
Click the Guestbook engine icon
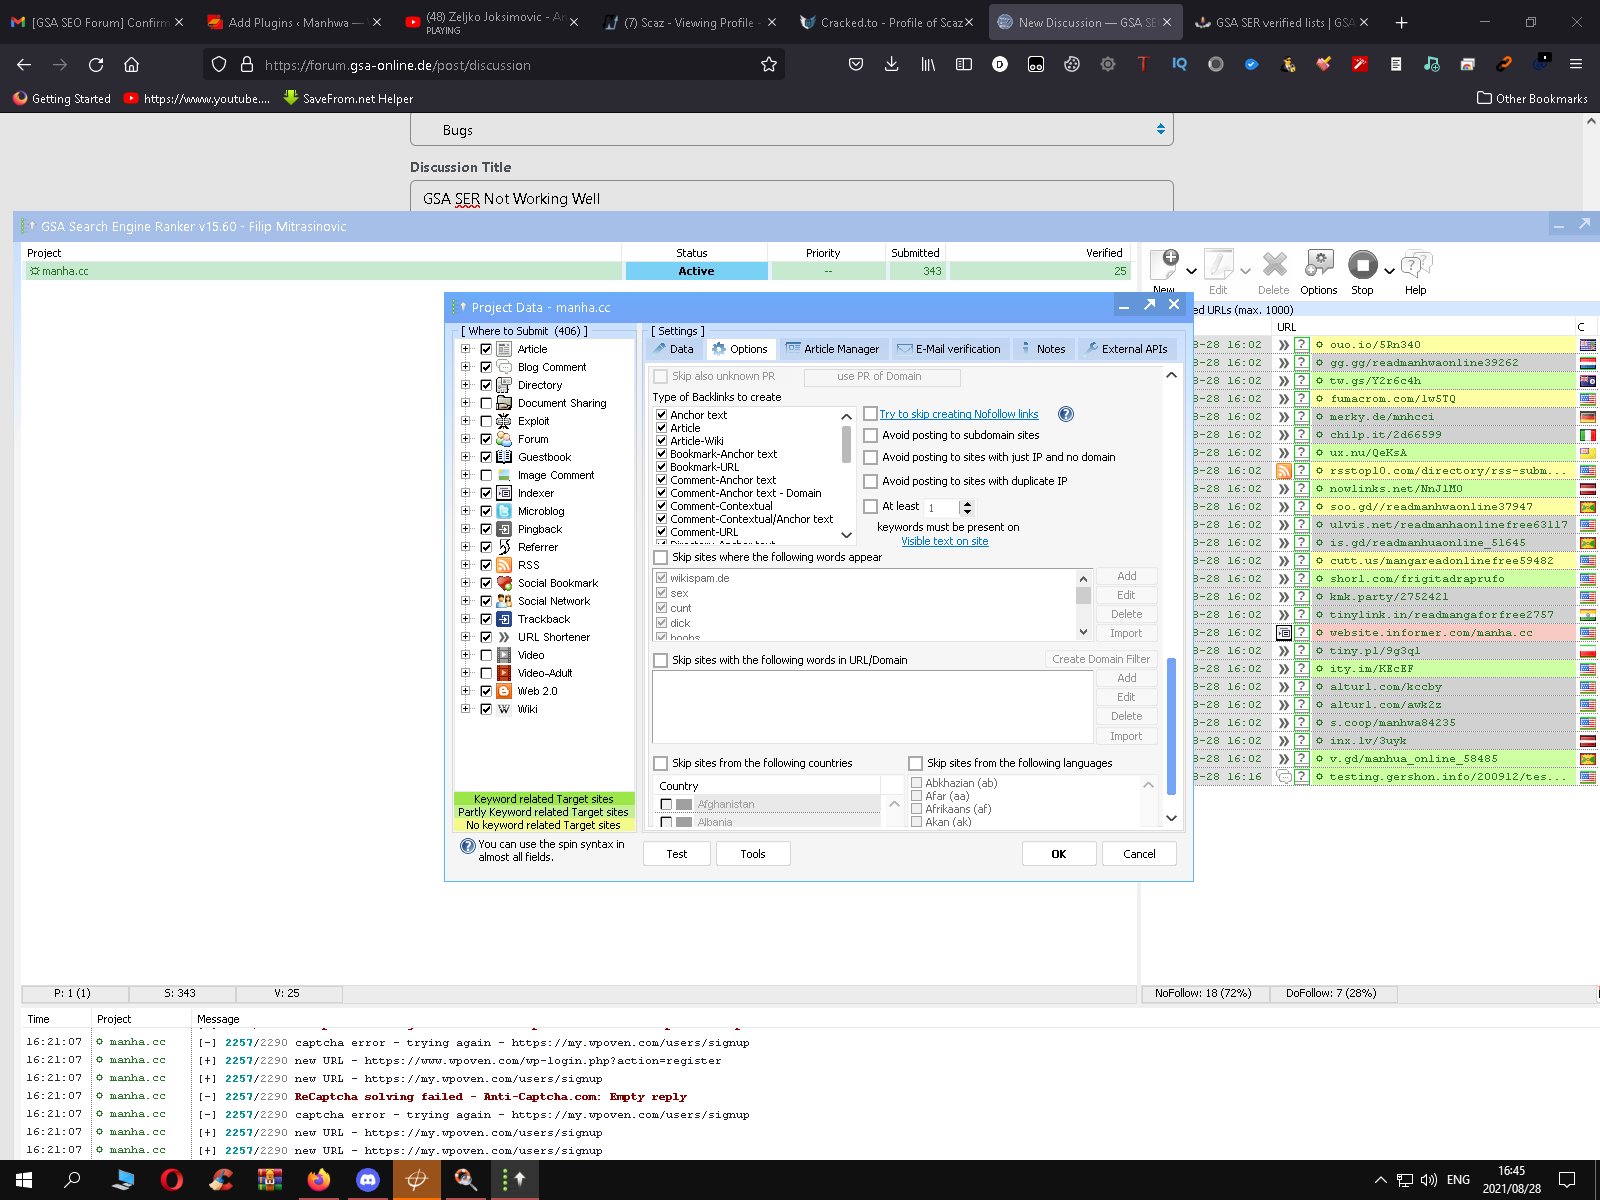coord(504,457)
